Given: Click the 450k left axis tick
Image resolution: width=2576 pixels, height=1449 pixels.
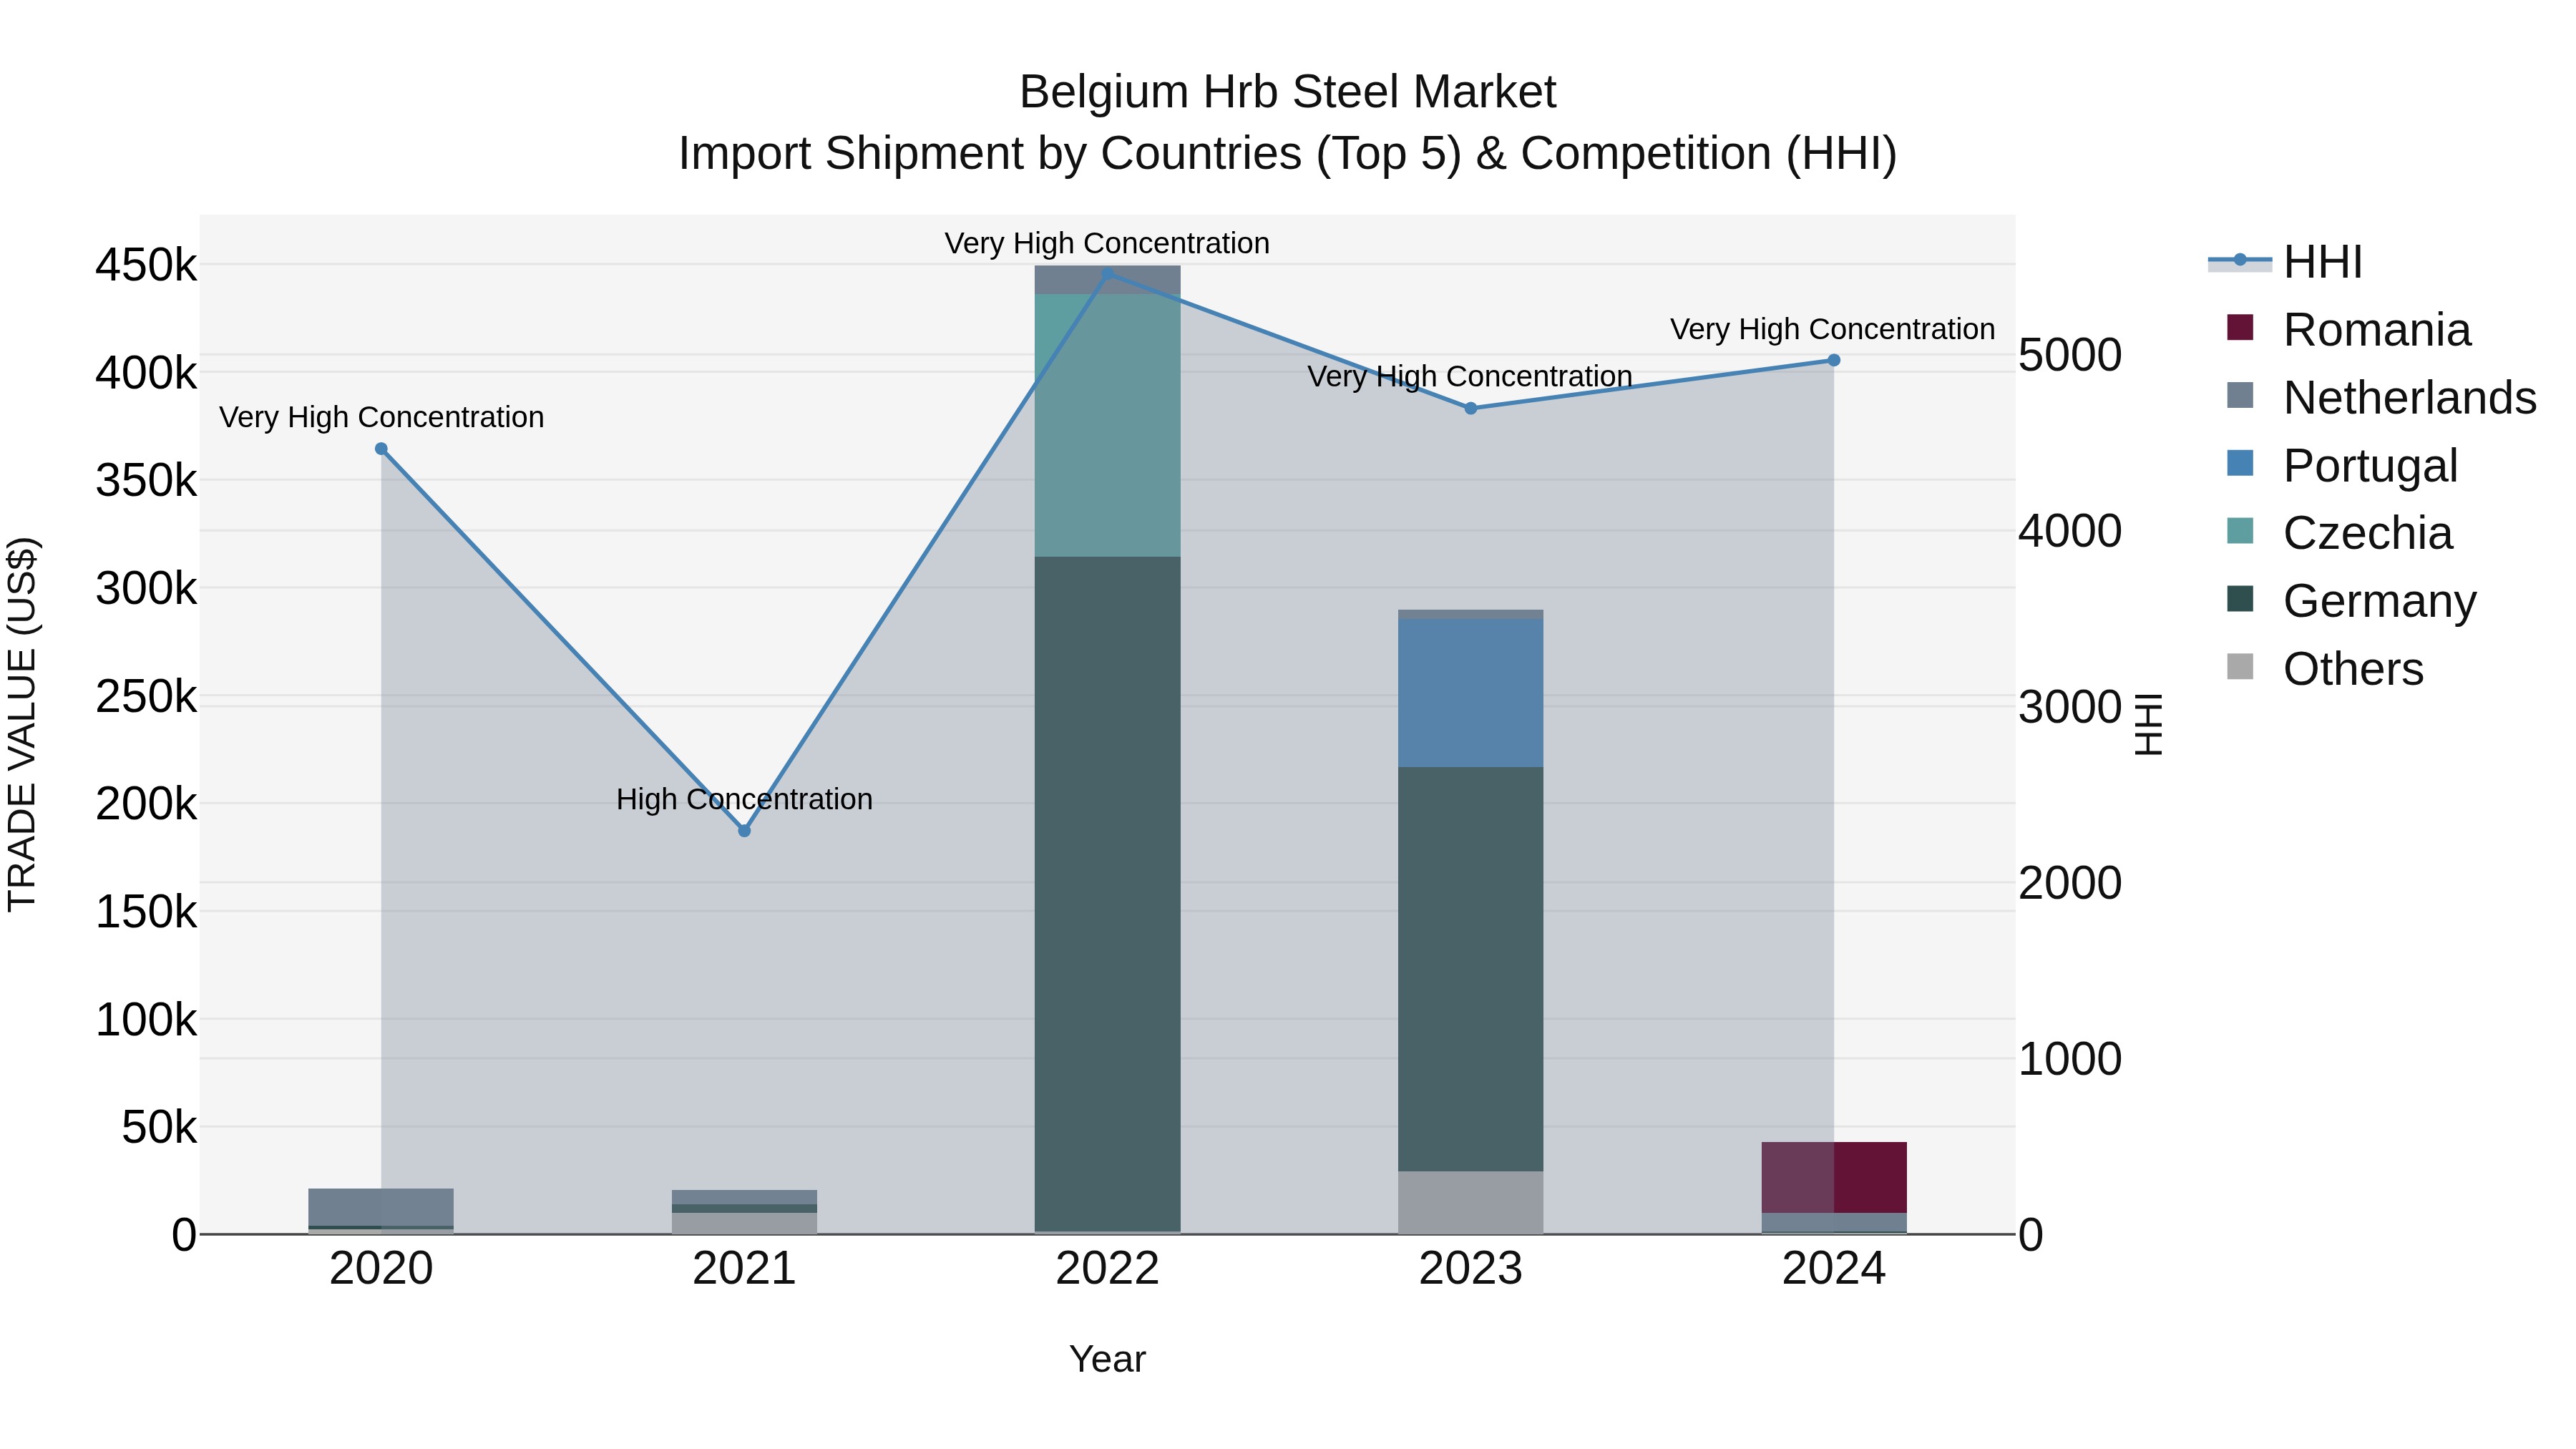Looking at the screenshot, I should [x=146, y=266].
